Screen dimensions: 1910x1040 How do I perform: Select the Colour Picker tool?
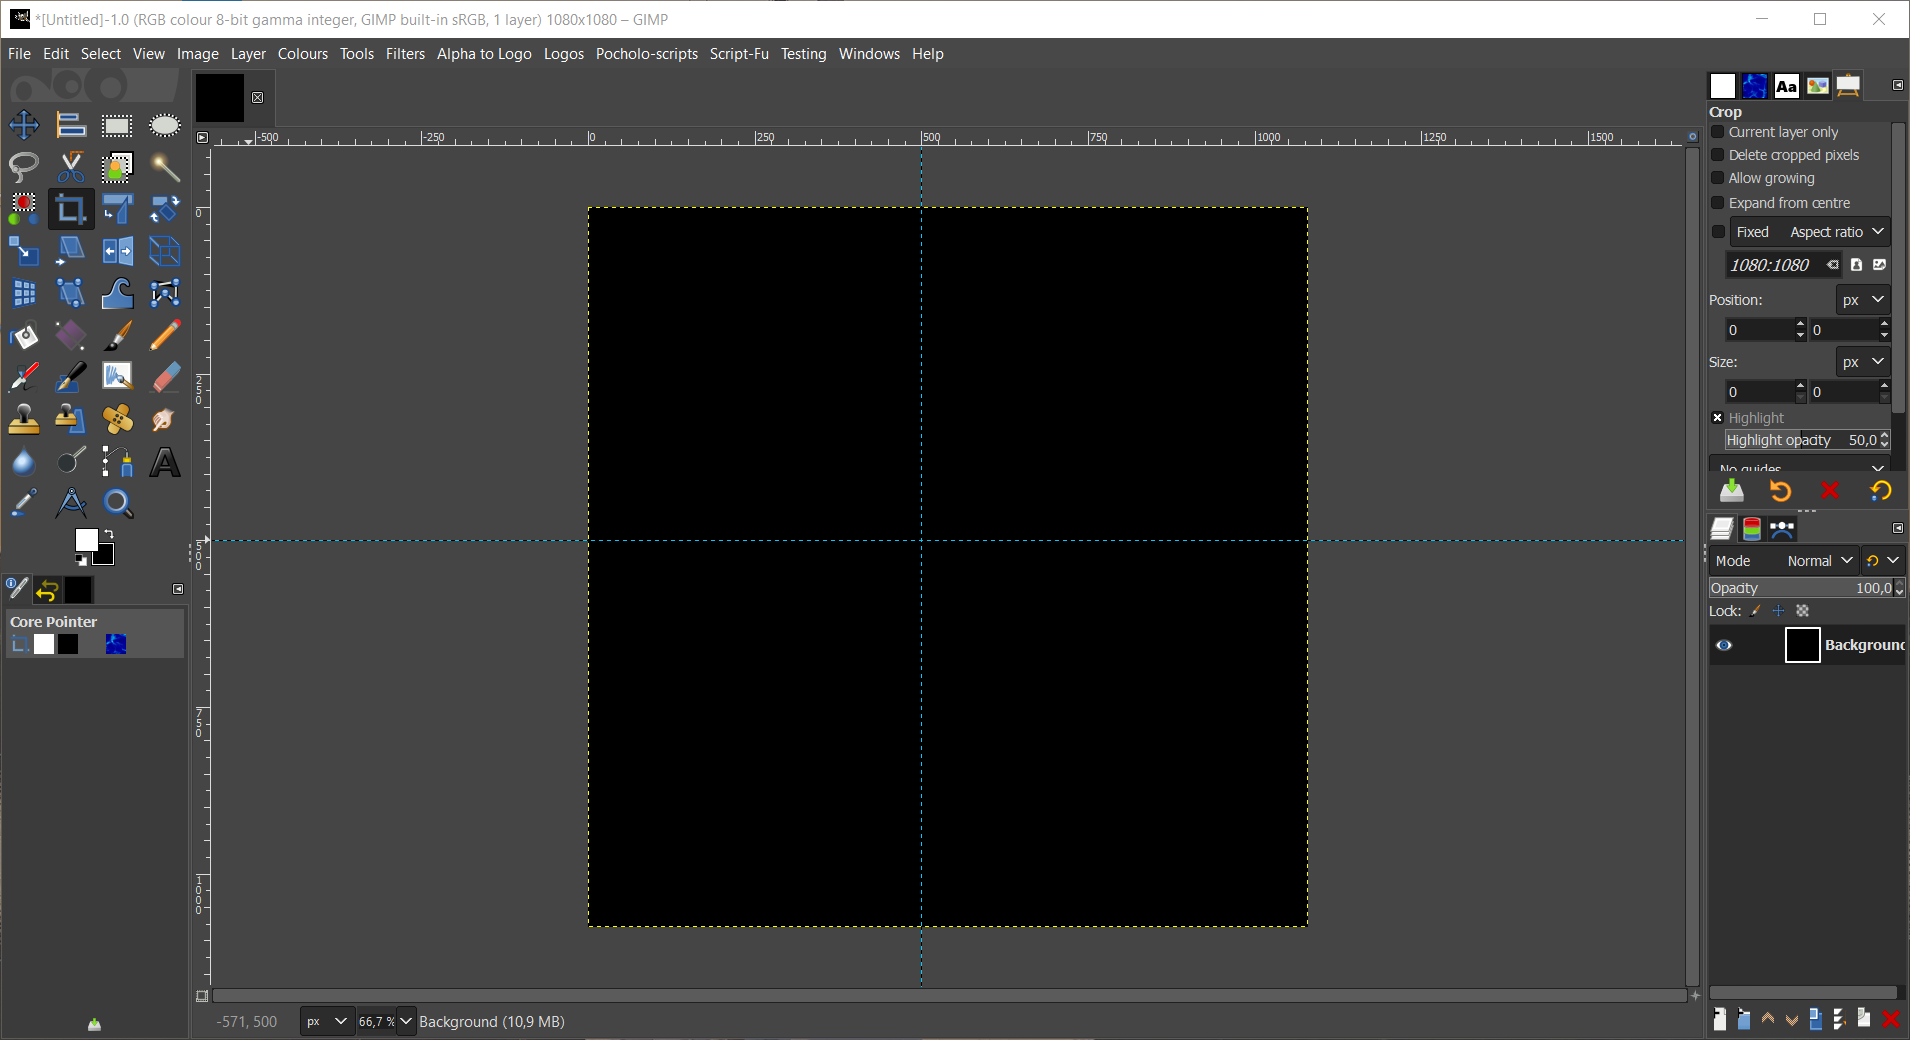(x=24, y=503)
